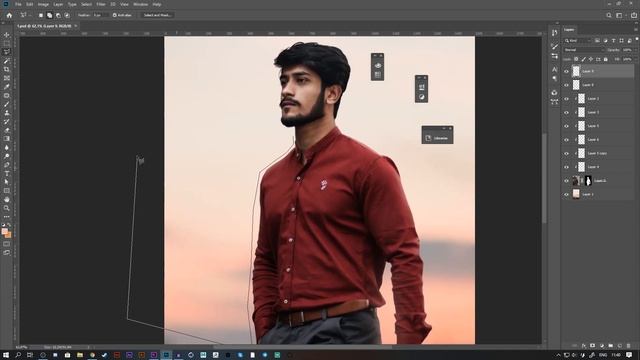Click the Lock all layer icon
The height and width of the screenshot is (360, 640).
click(x=605, y=60)
